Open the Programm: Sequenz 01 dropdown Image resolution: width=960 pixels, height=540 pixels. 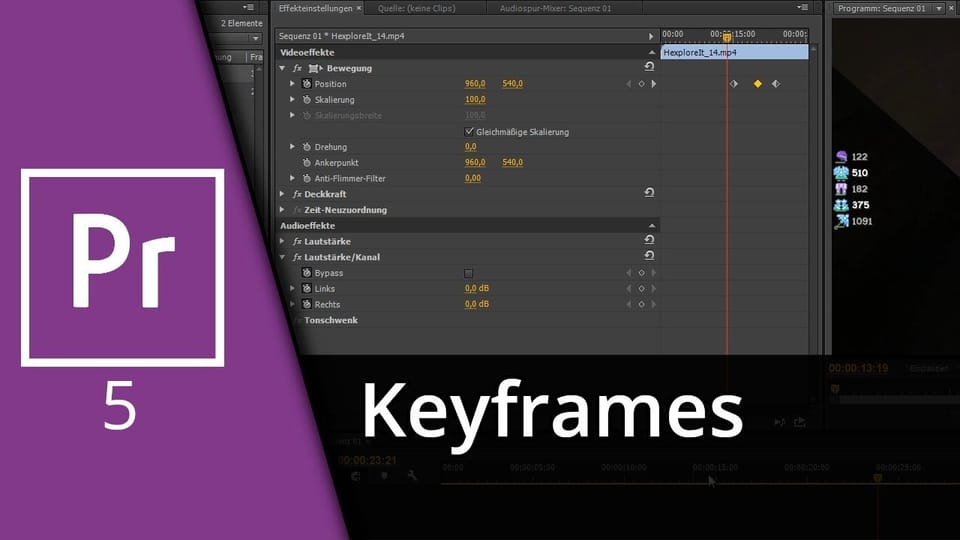click(939, 9)
